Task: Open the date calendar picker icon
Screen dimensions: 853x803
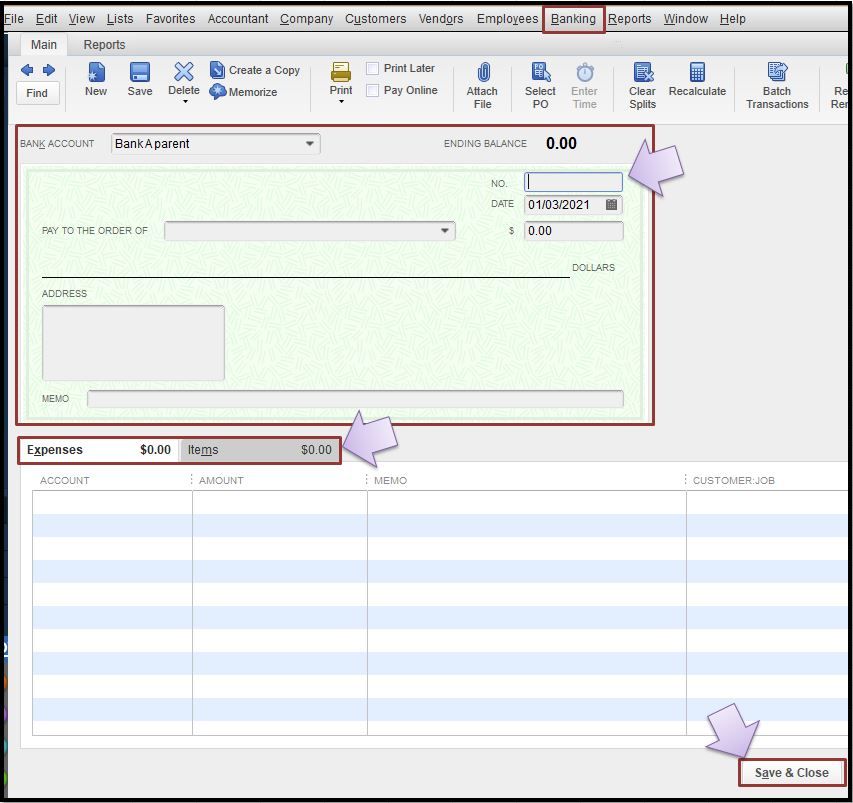Action: click(611, 205)
